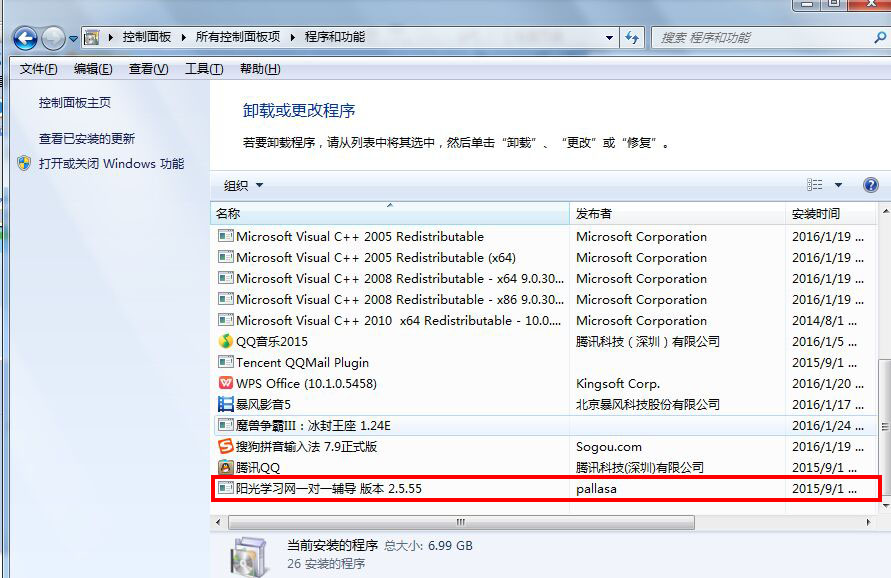Viewport: 891px width, 578px height.
Task: Open the recent pages dropdown arrow
Action: pyautogui.click(x=73, y=39)
